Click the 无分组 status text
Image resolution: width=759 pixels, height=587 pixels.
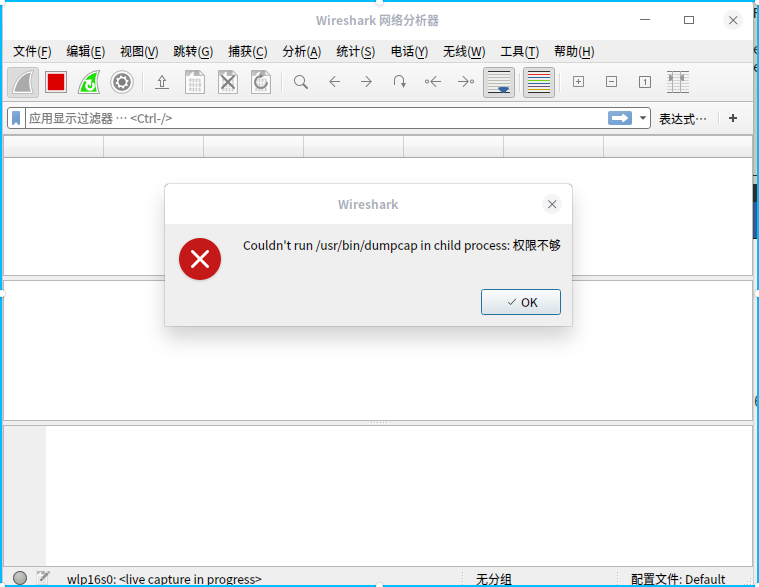(x=493, y=579)
